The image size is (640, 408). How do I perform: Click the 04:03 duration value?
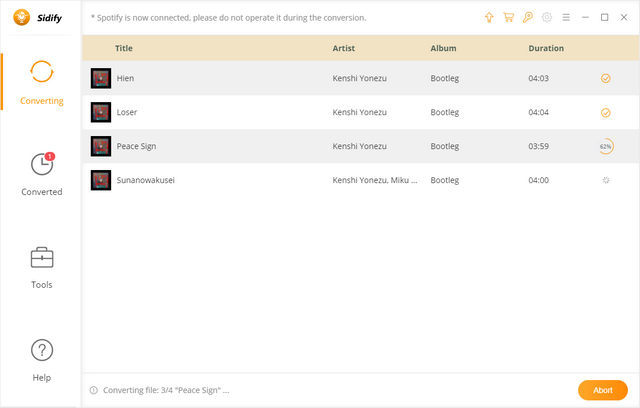point(538,78)
